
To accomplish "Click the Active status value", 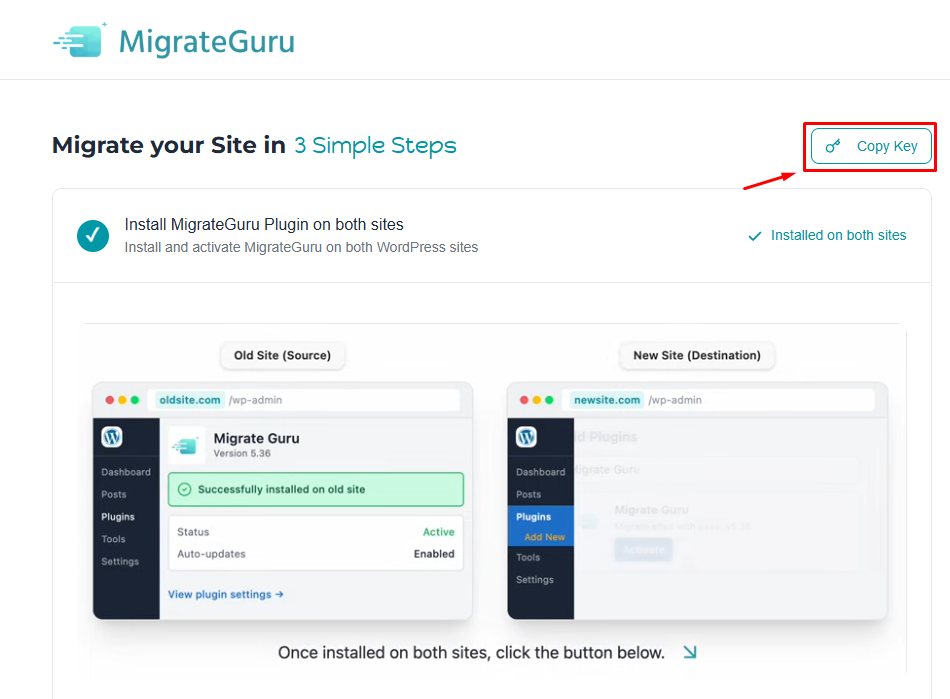I will [x=439, y=532].
